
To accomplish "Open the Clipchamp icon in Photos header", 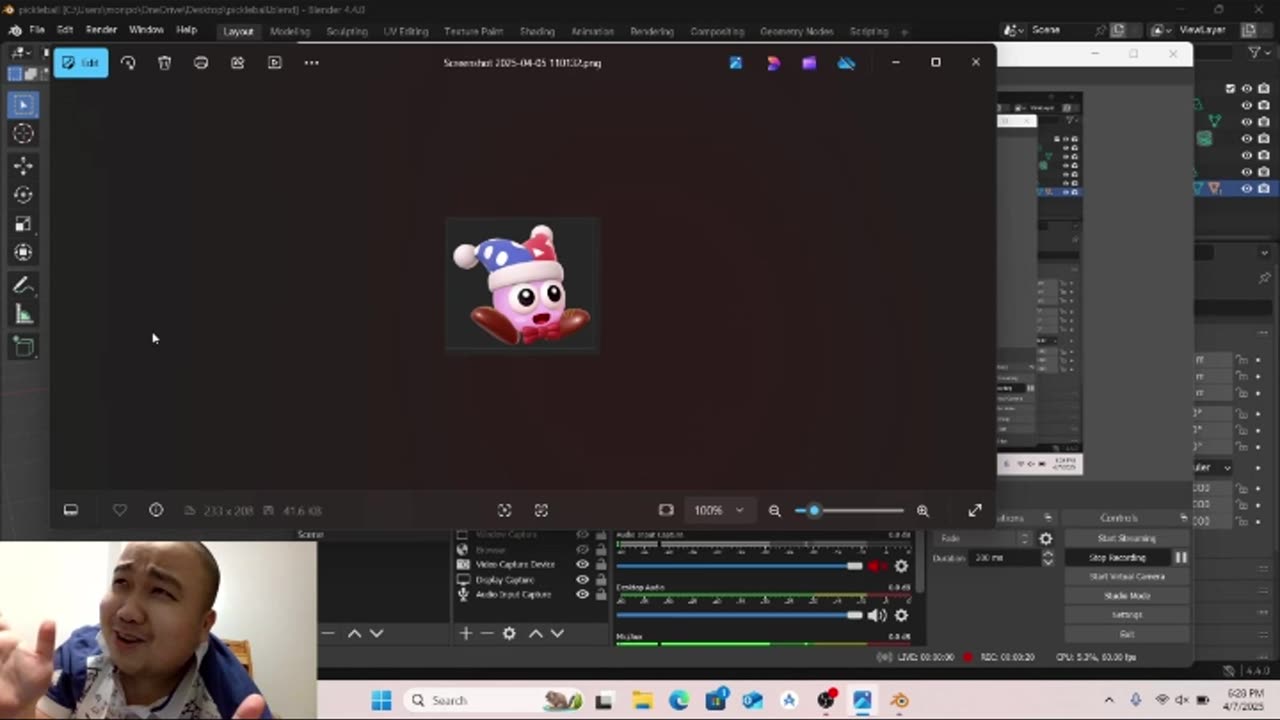I will click(x=809, y=63).
